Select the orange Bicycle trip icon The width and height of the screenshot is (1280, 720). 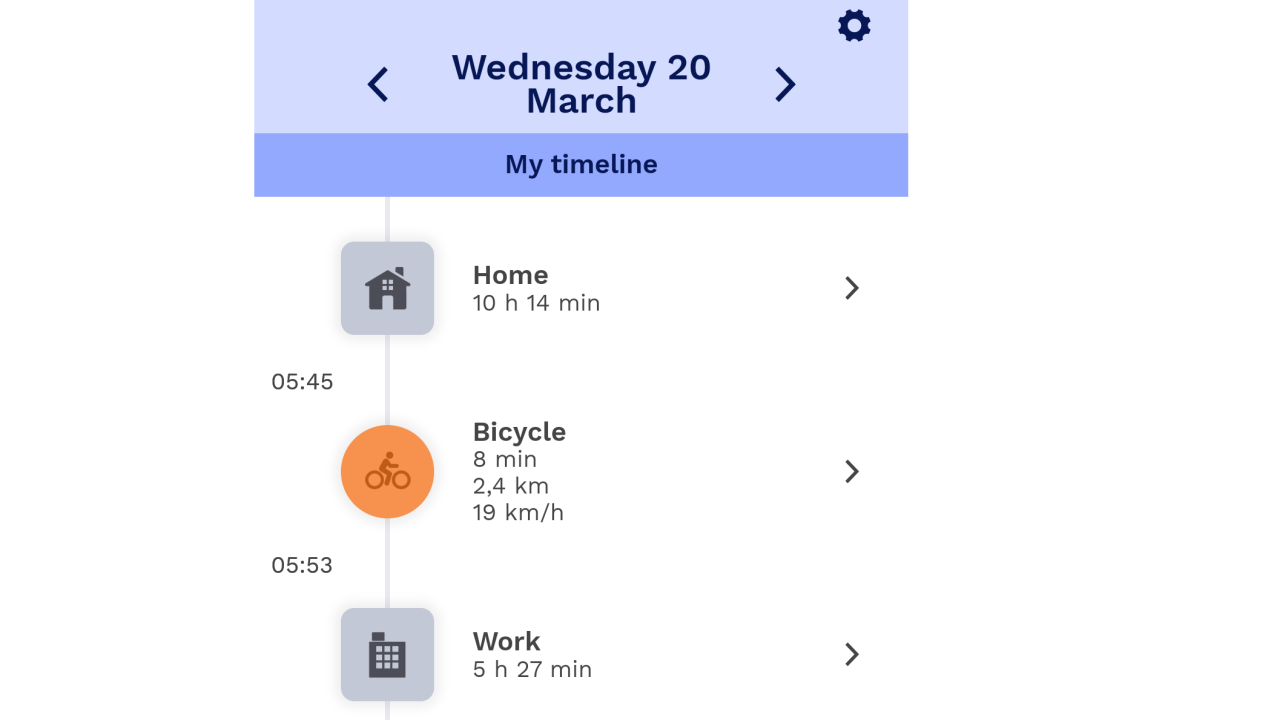(x=387, y=472)
